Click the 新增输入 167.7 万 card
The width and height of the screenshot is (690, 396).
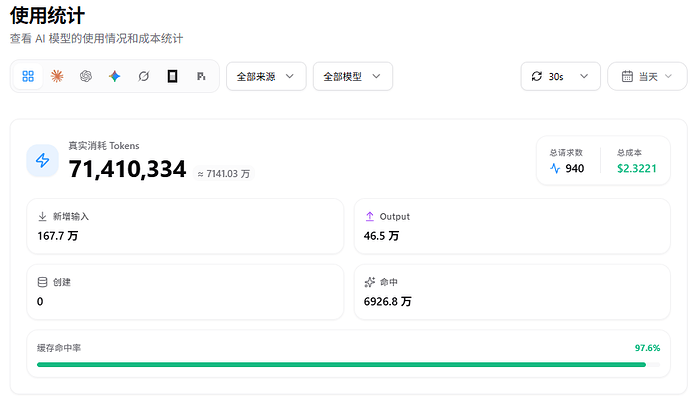coord(185,226)
